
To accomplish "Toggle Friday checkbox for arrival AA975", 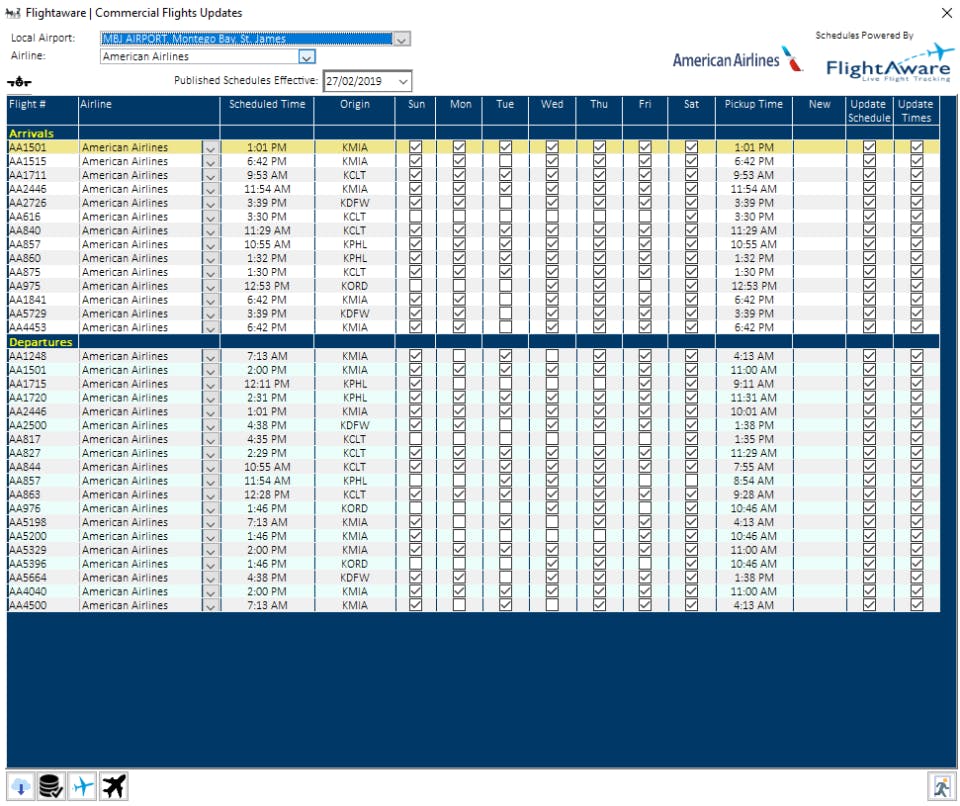I will point(645,285).
